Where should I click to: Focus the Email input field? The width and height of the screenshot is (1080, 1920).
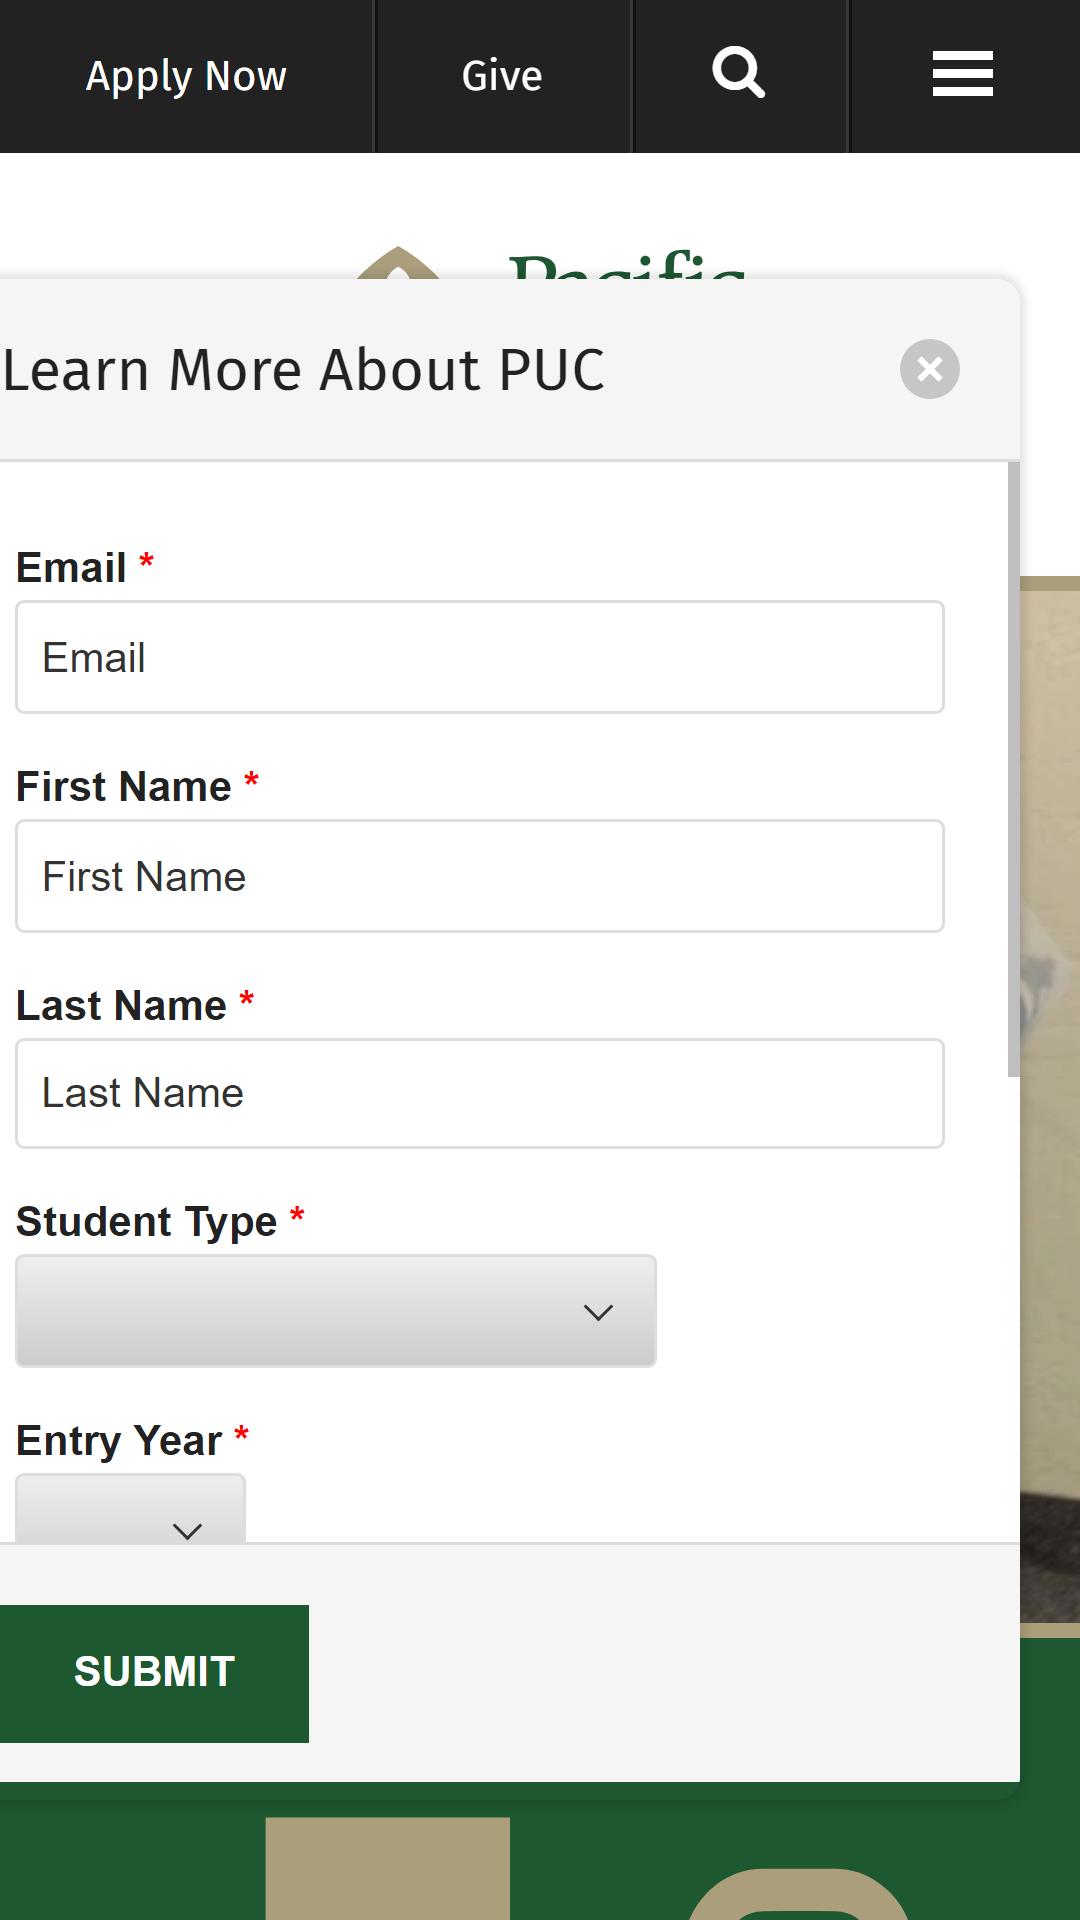(x=480, y=657)
